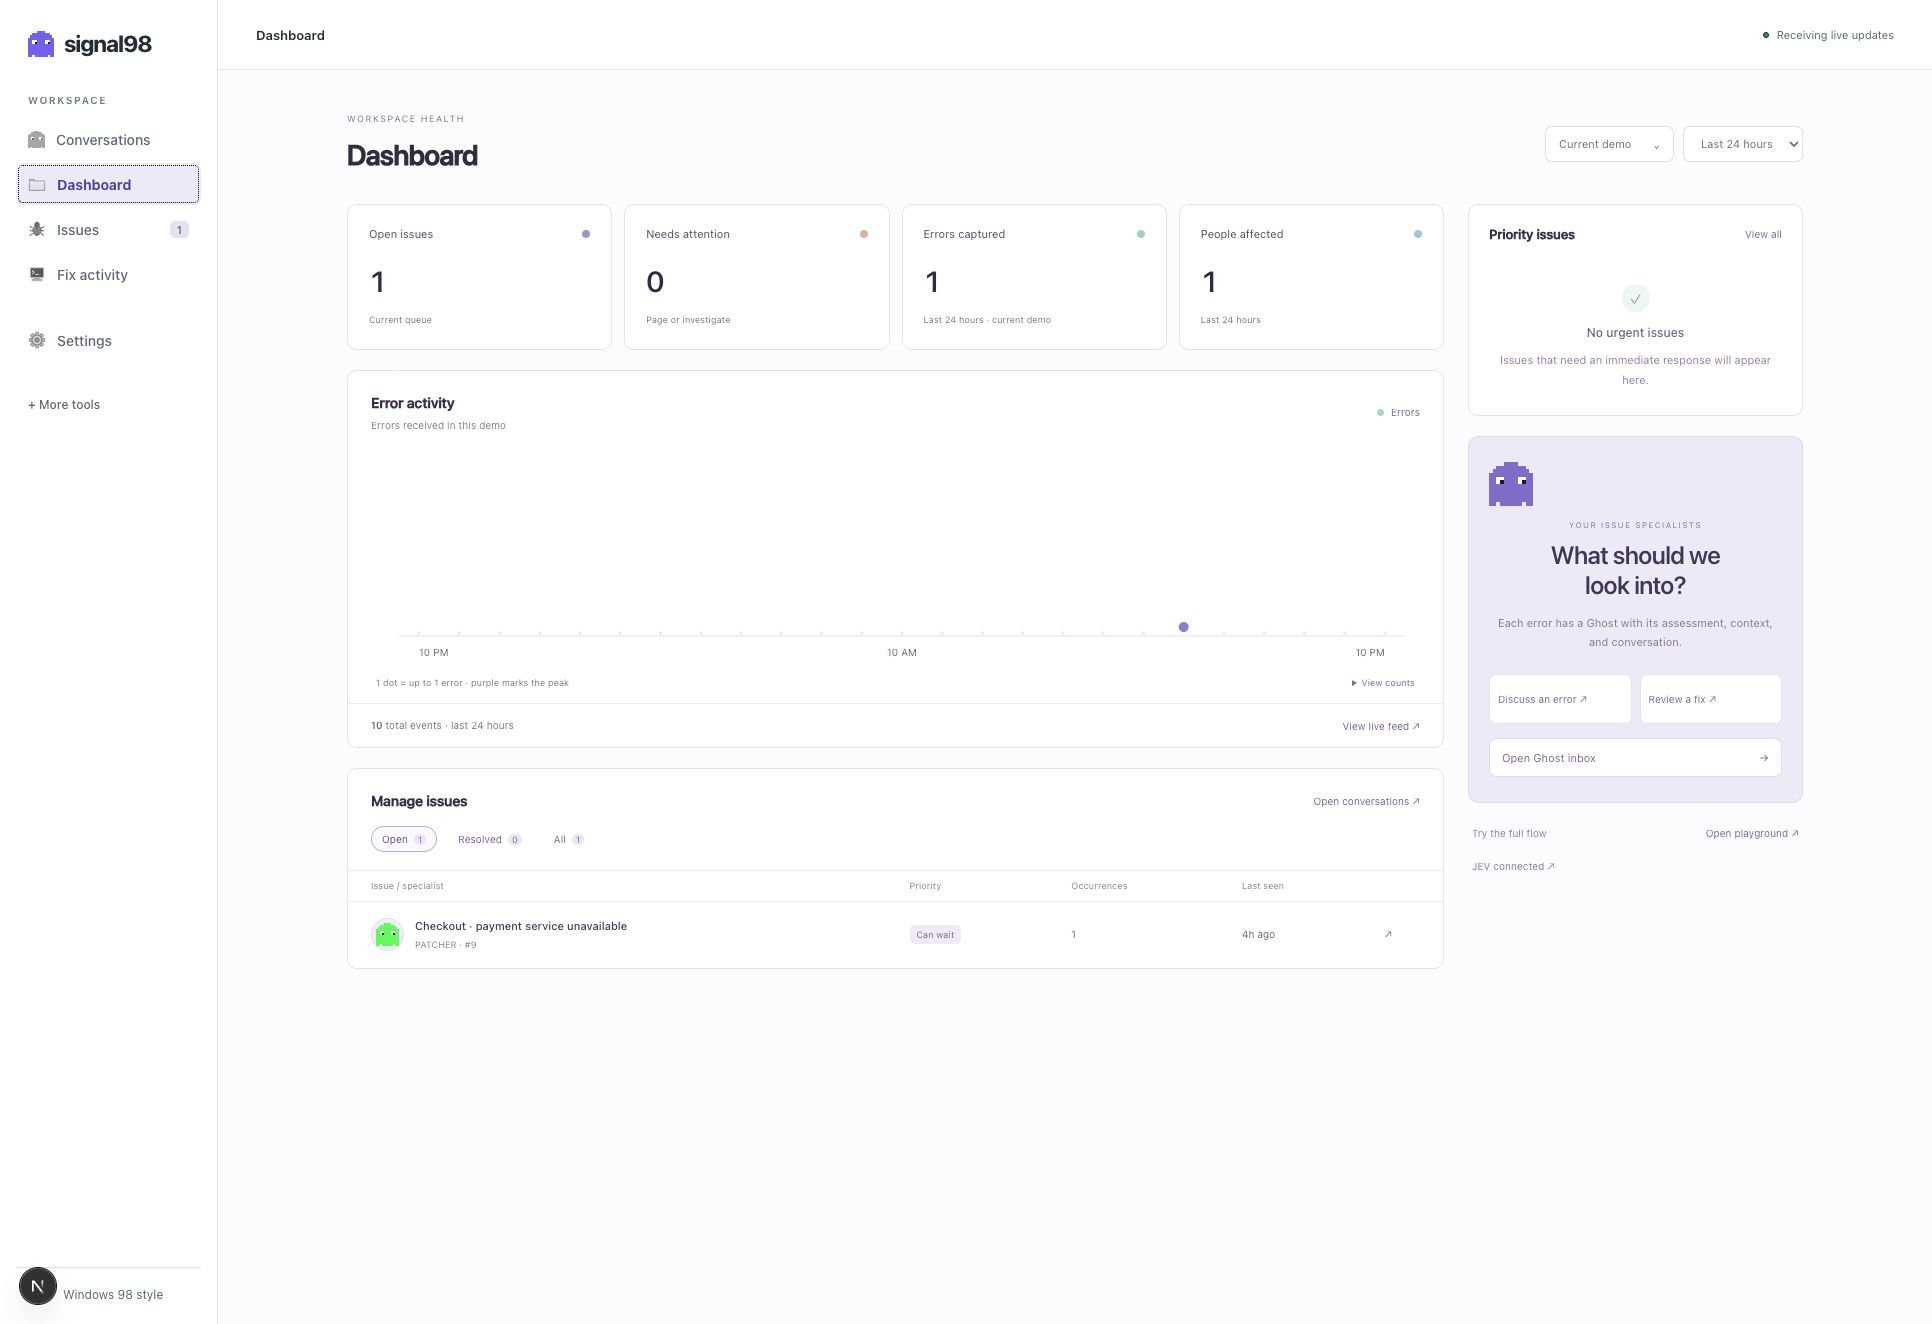Click the green Patcher ghost avatar
The height and width of the screenshot is (1324, 1932).
tap(387, 935)
